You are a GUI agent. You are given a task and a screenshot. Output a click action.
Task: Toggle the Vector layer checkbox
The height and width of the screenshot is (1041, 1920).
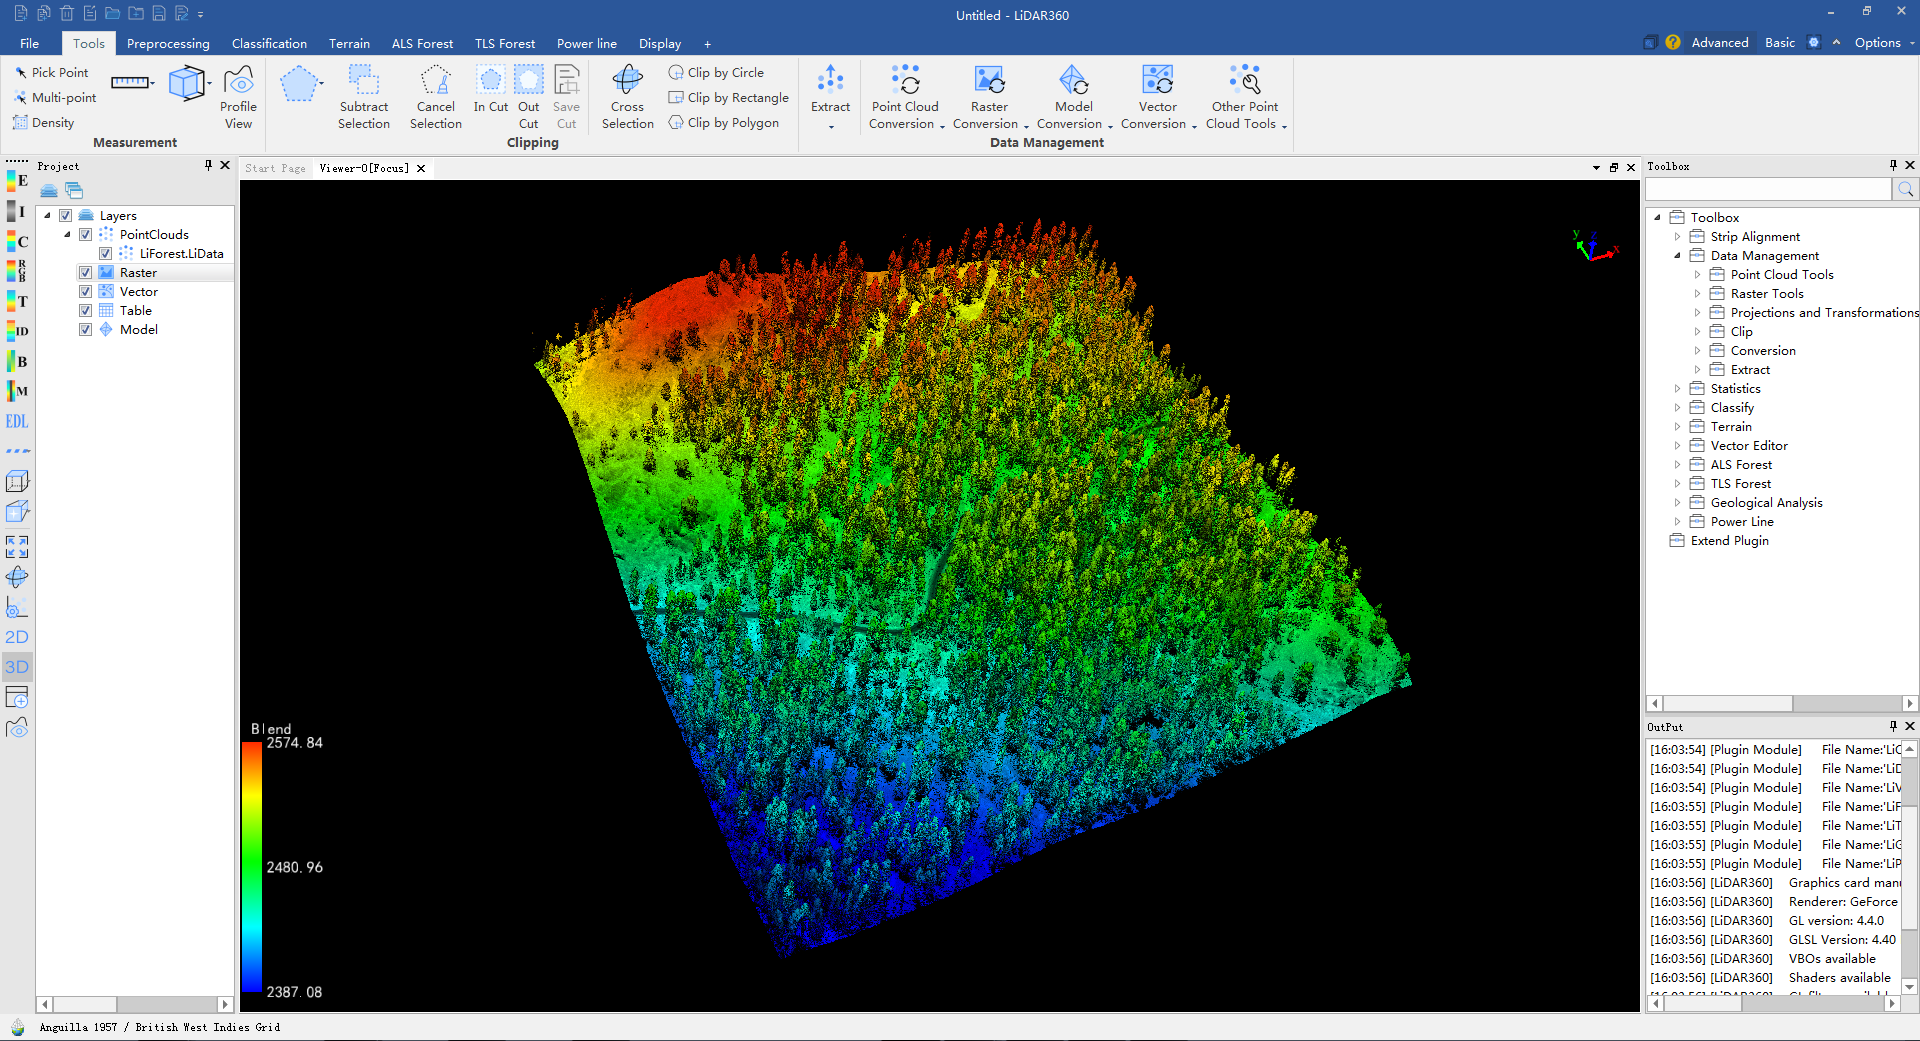86,292
